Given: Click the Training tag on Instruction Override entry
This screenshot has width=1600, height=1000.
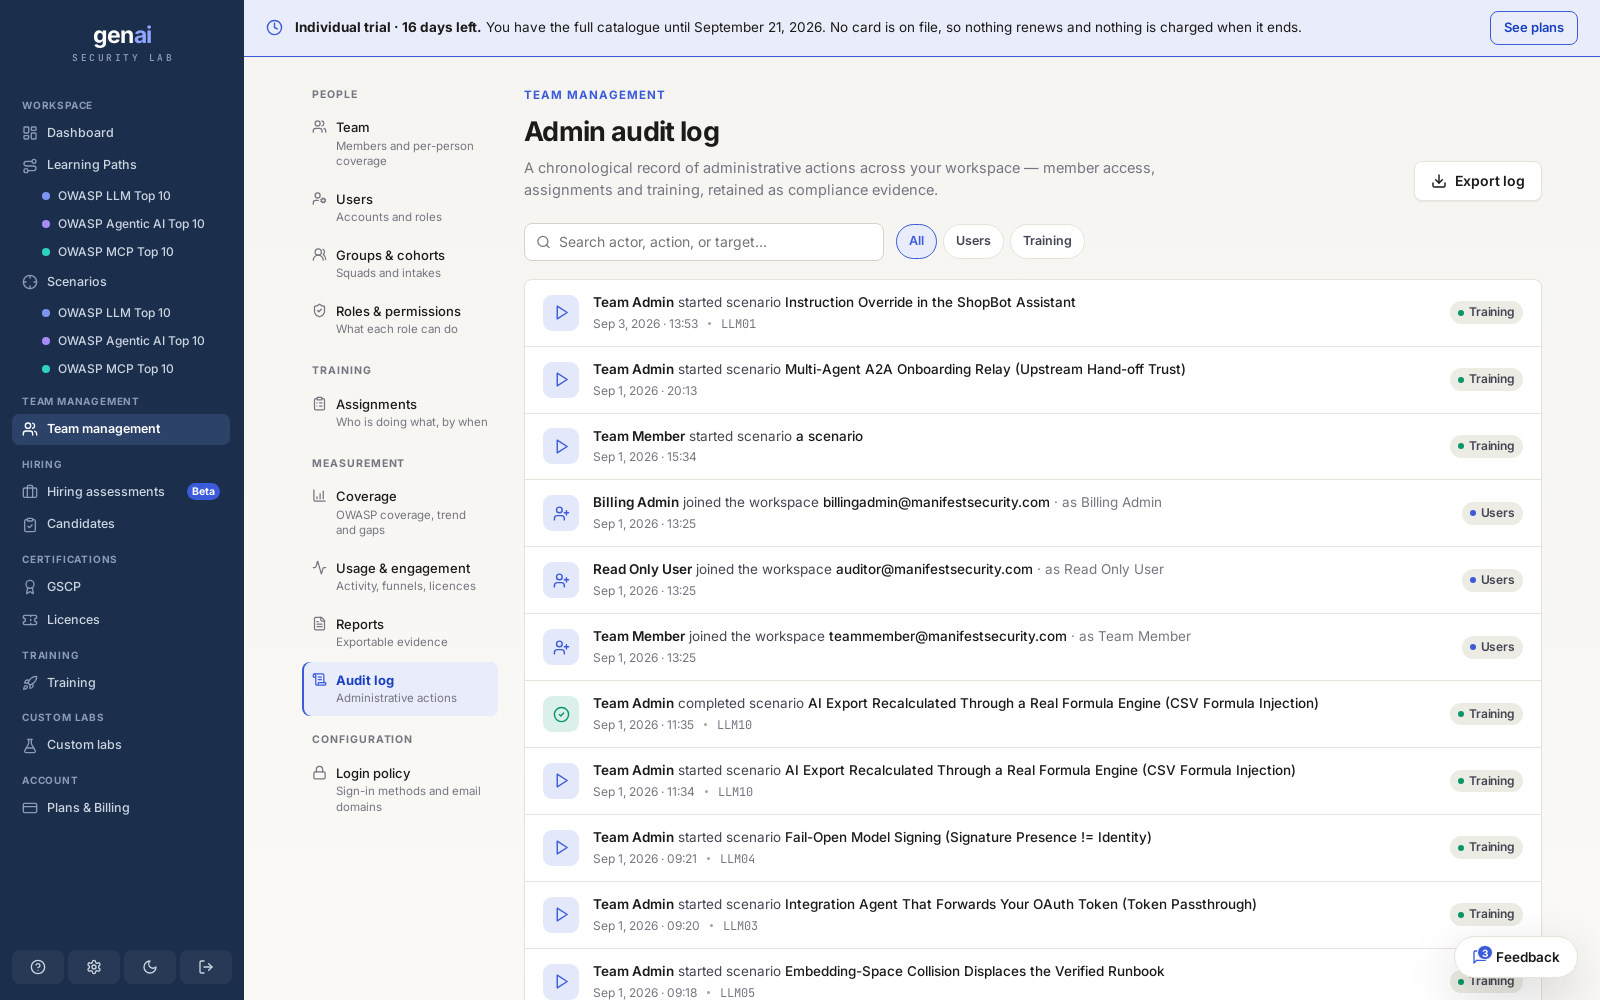Looking at the screenshot, I should click(x=1486, y=312).
